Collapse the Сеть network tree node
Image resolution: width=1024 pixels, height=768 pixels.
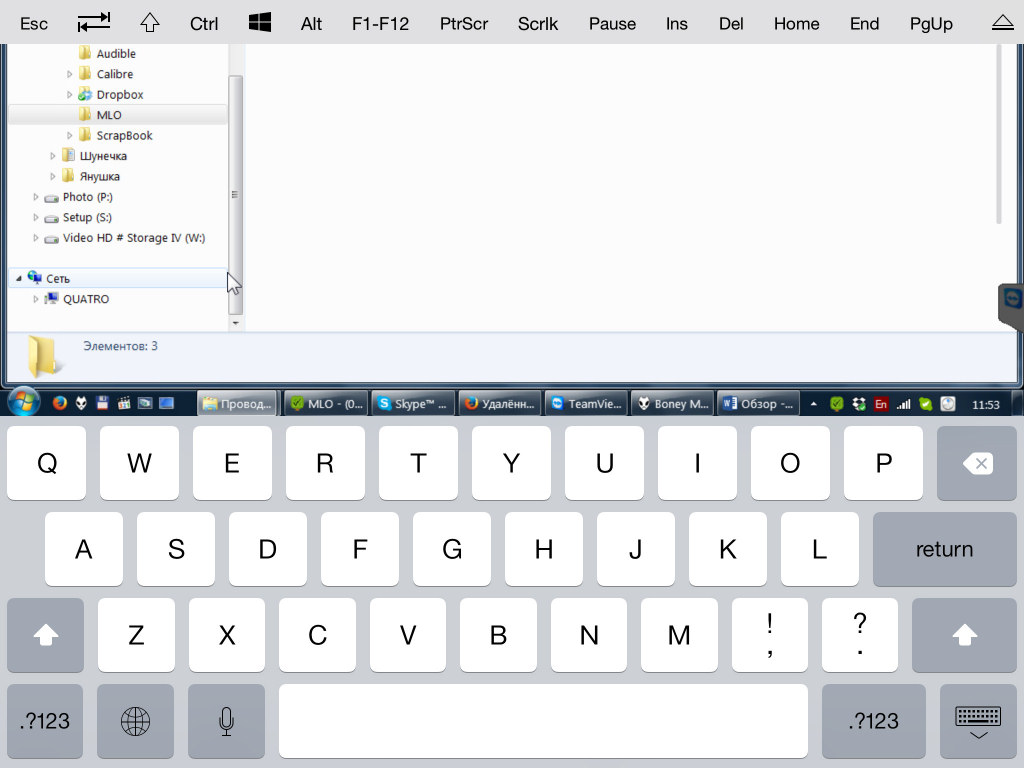click(19, 279)
